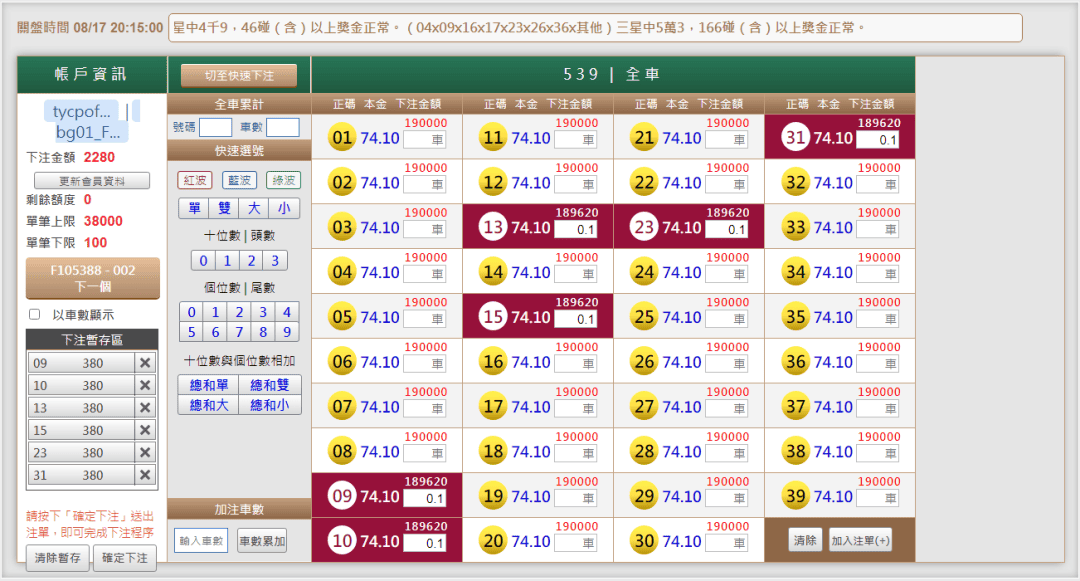Toggle the 以車數顯示 checkbox

[x=34, y=315]
